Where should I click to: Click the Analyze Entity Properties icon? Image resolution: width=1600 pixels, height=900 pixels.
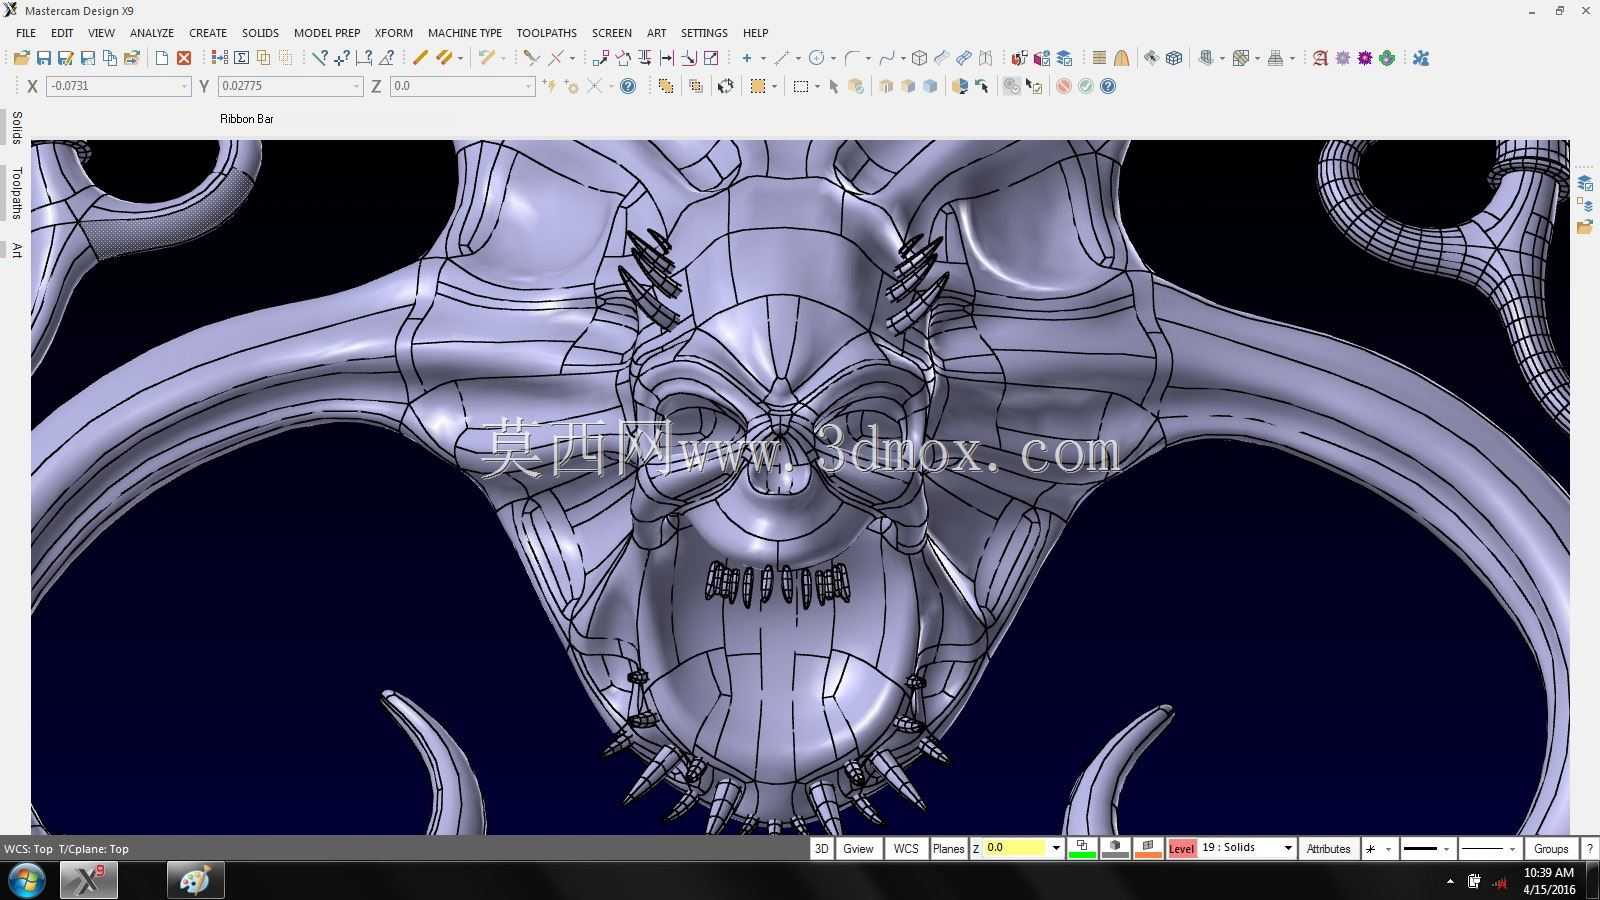(319, 58)
